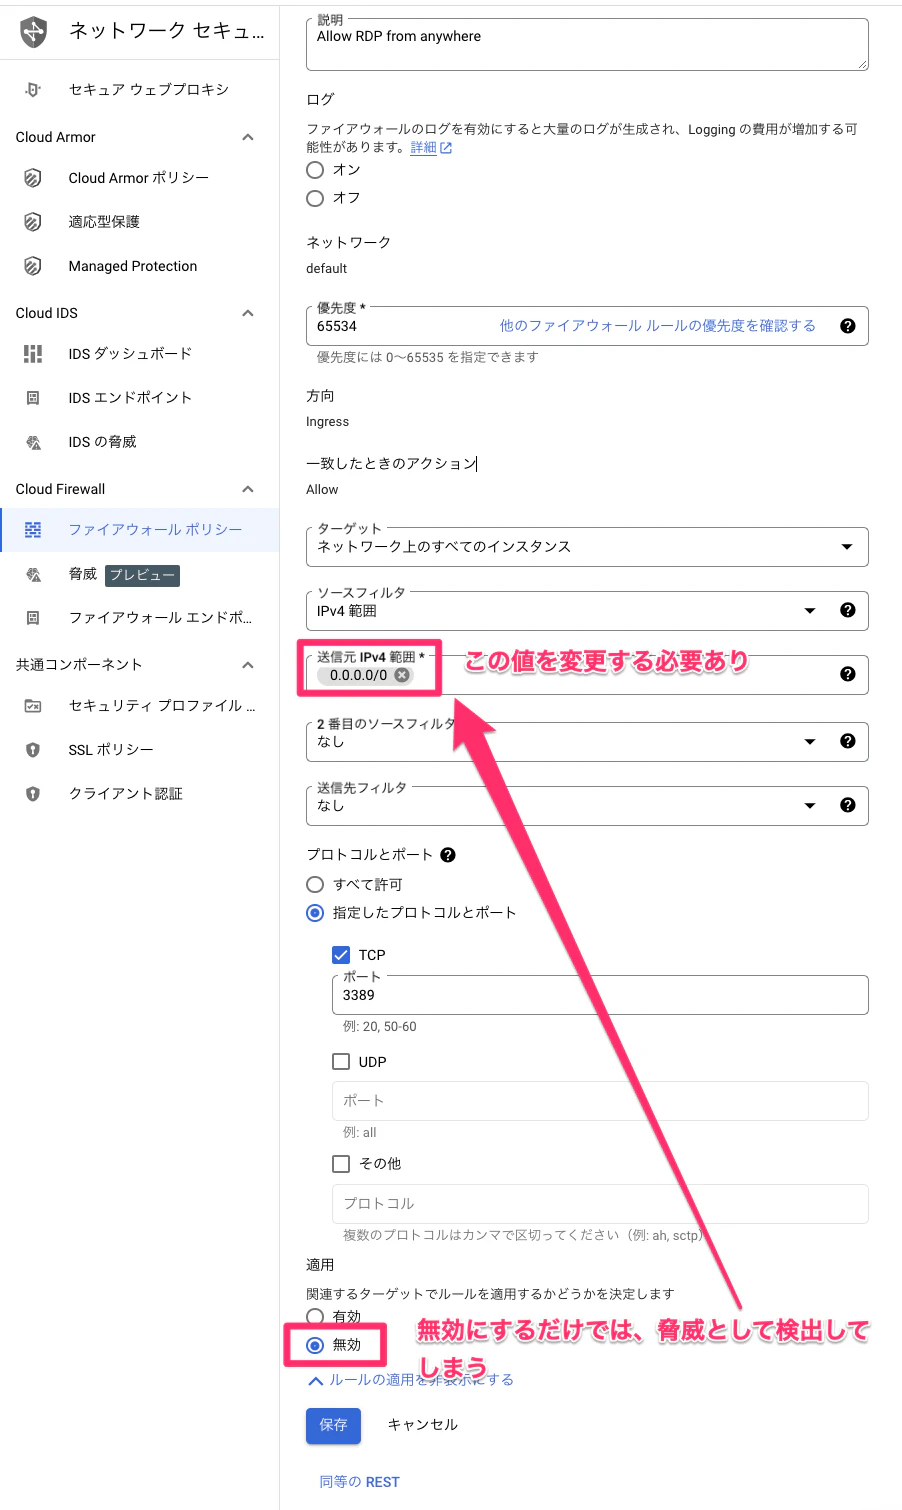Open the 詳細 logging link
902x1510 pixels.
point(423,148)
